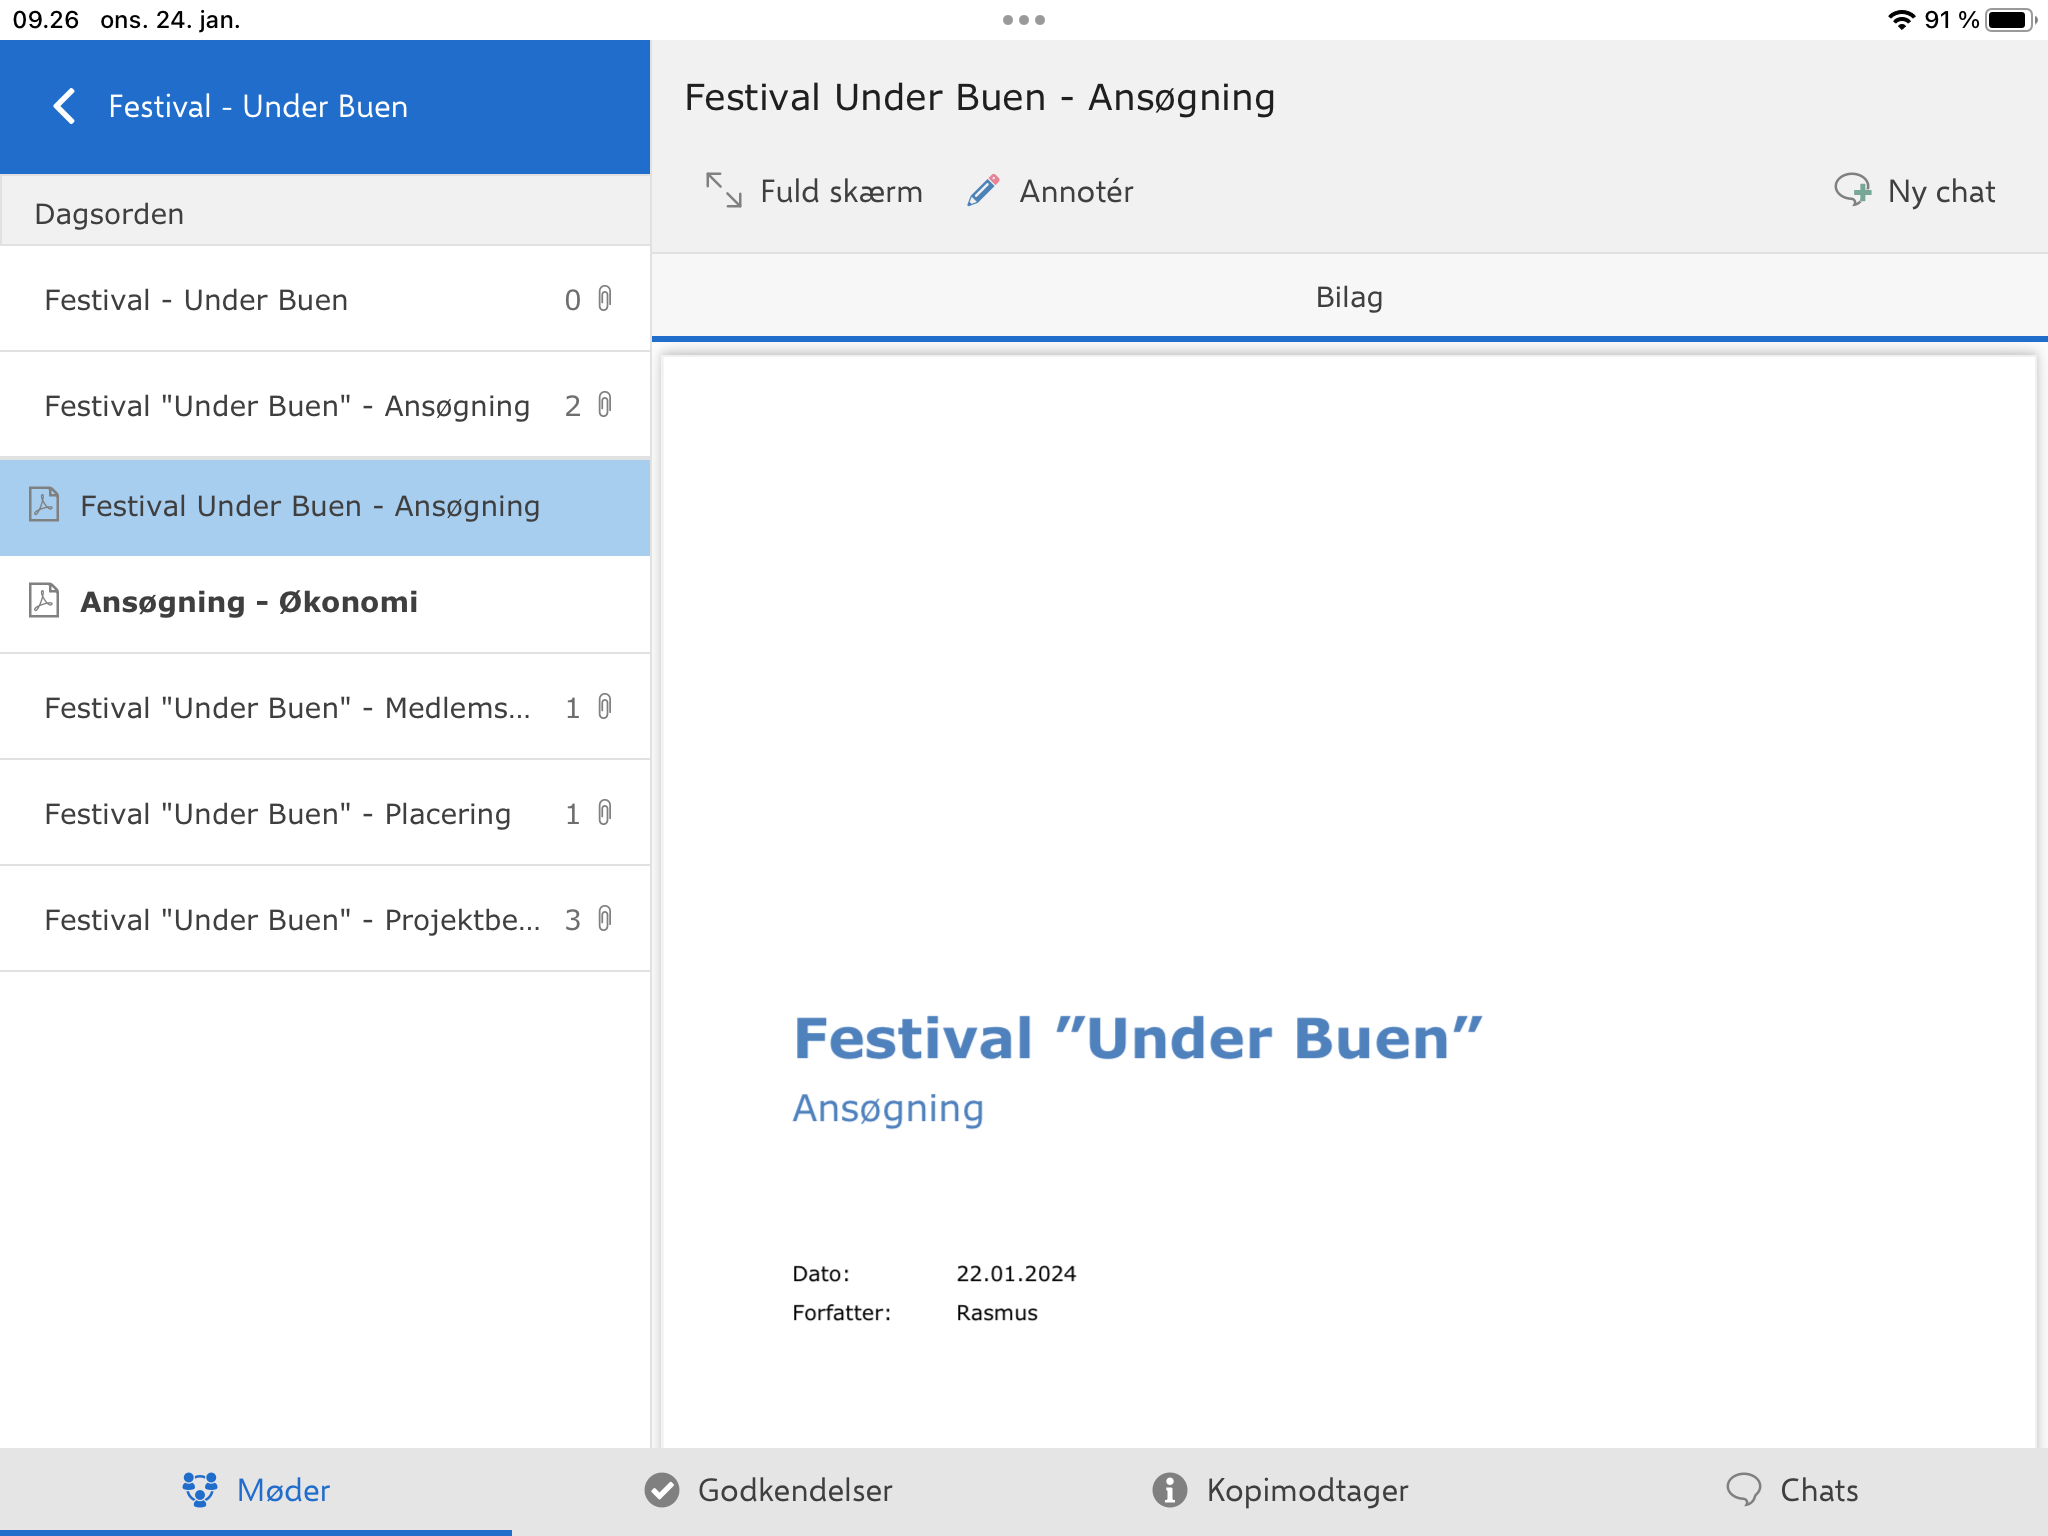2048x1536 pixels.
Task: Tap attachment count 0 on Festival - Under Buen row
Action: 572,300
